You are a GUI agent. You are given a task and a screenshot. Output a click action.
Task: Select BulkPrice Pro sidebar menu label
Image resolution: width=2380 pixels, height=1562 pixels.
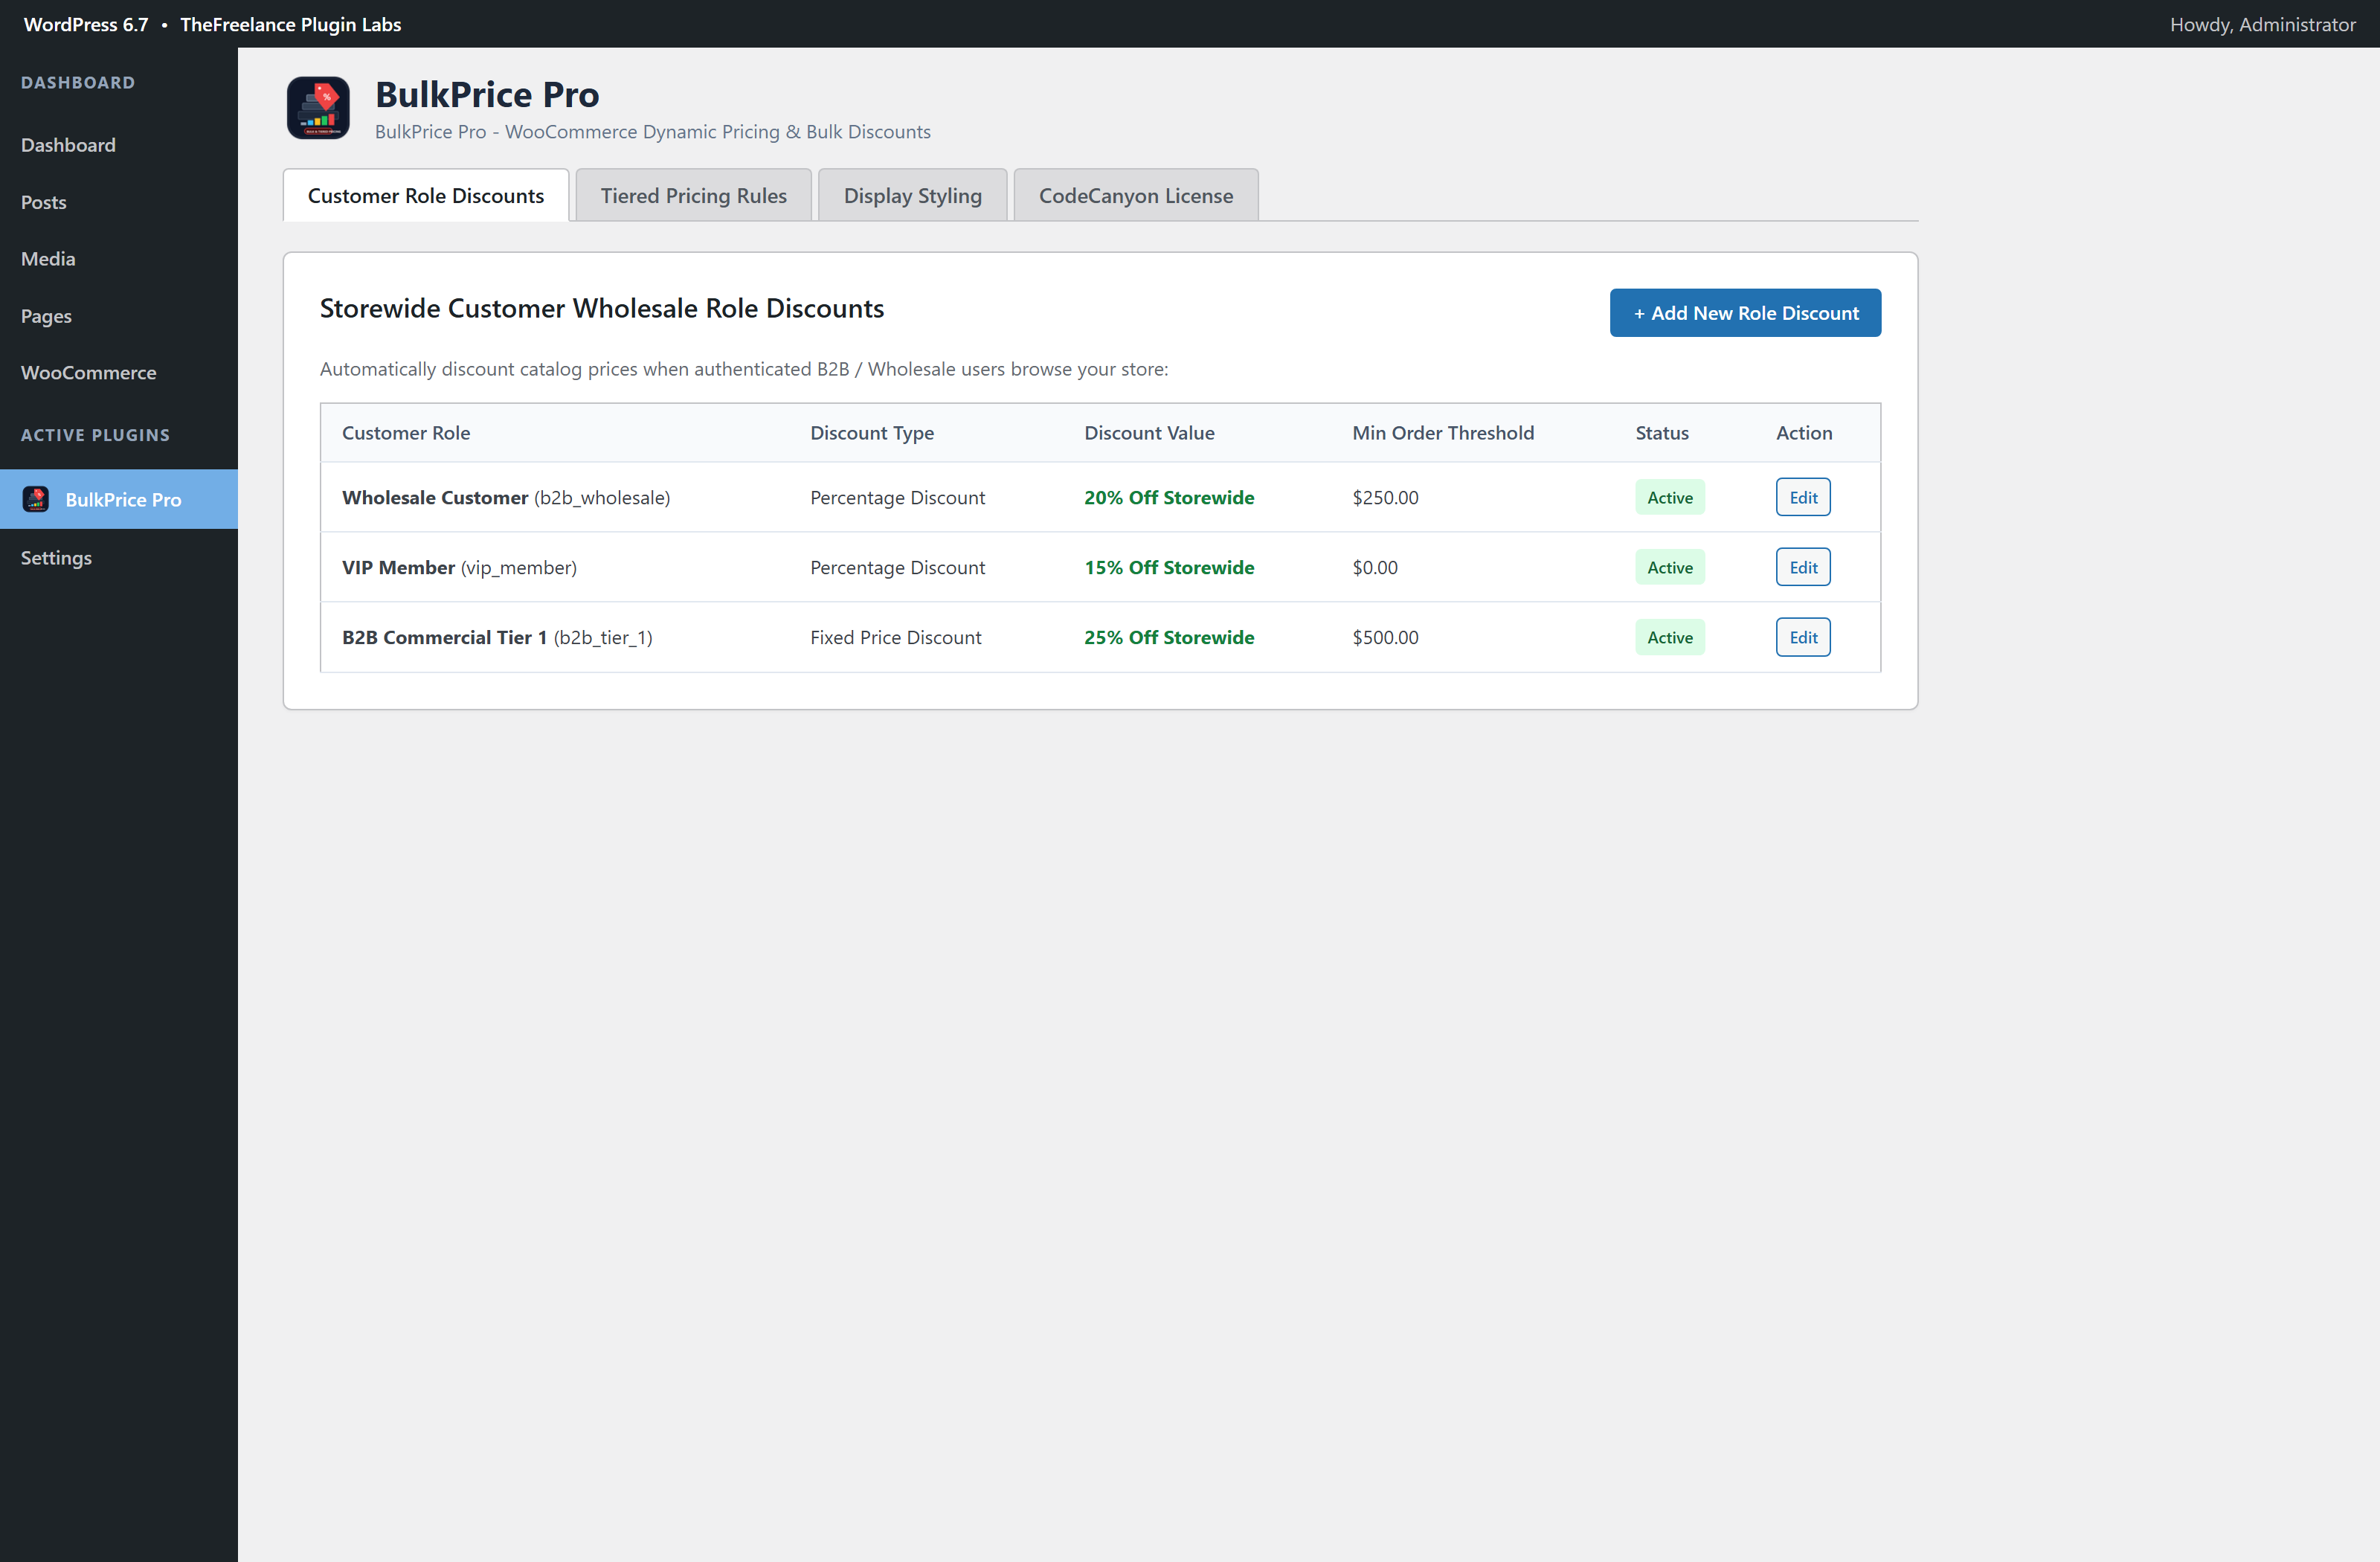tap(123, 499)
